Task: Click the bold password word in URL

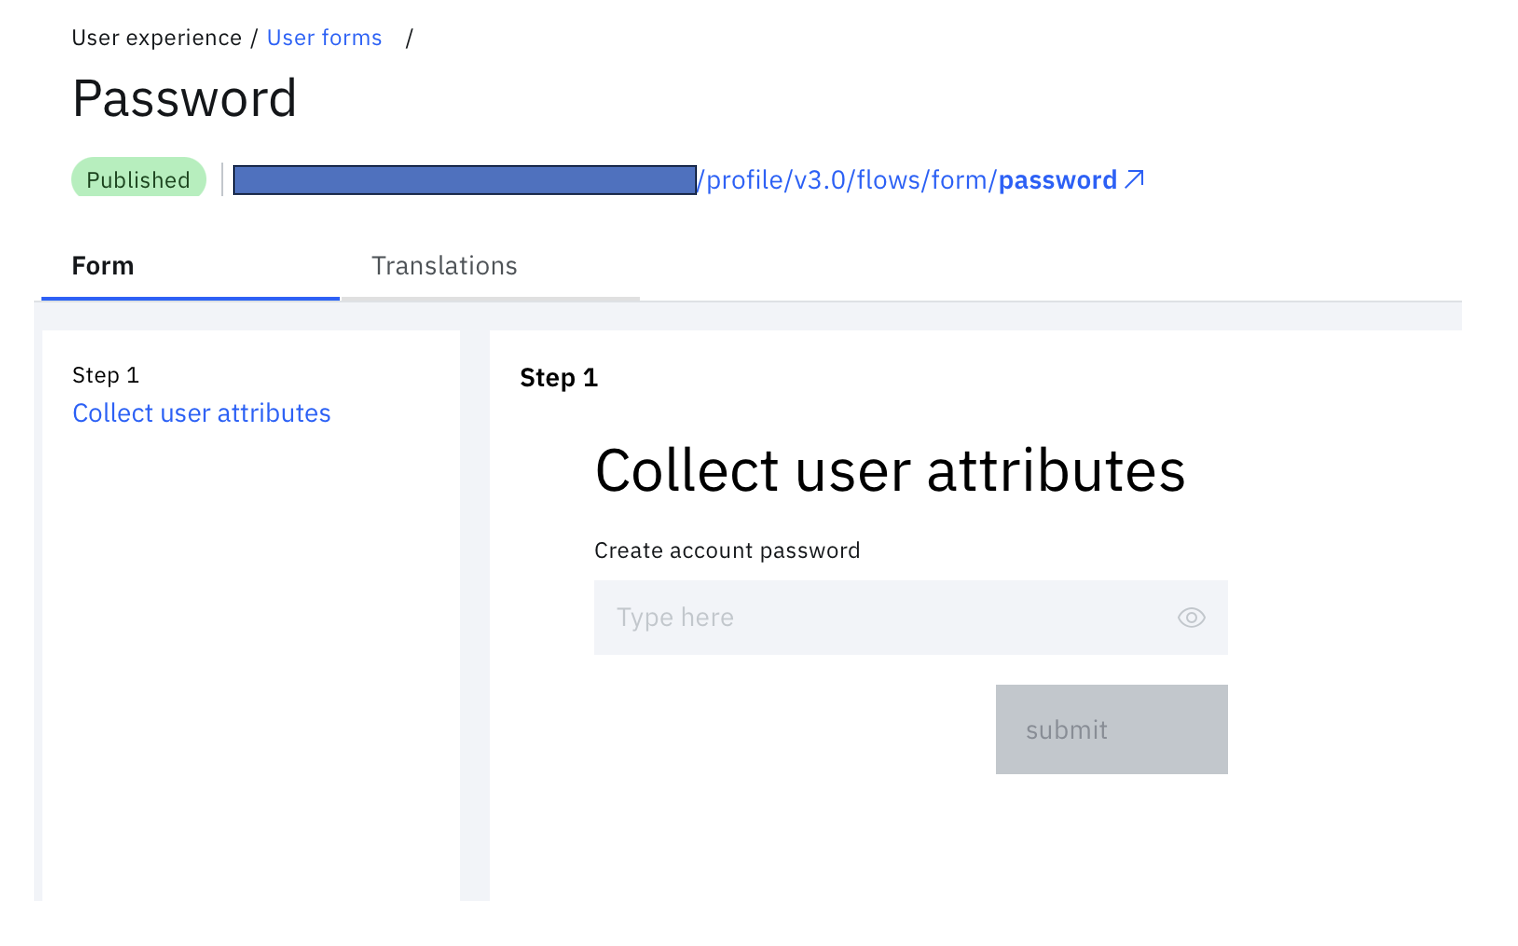Action: click(x=1058, y=180)
